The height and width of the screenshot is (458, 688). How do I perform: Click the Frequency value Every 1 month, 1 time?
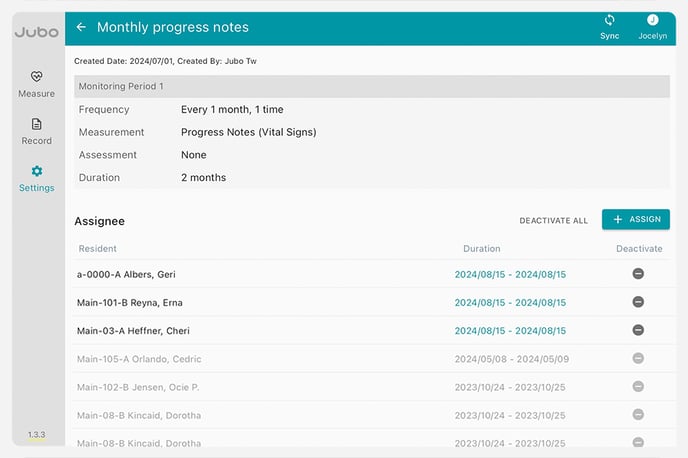point(232,110)
